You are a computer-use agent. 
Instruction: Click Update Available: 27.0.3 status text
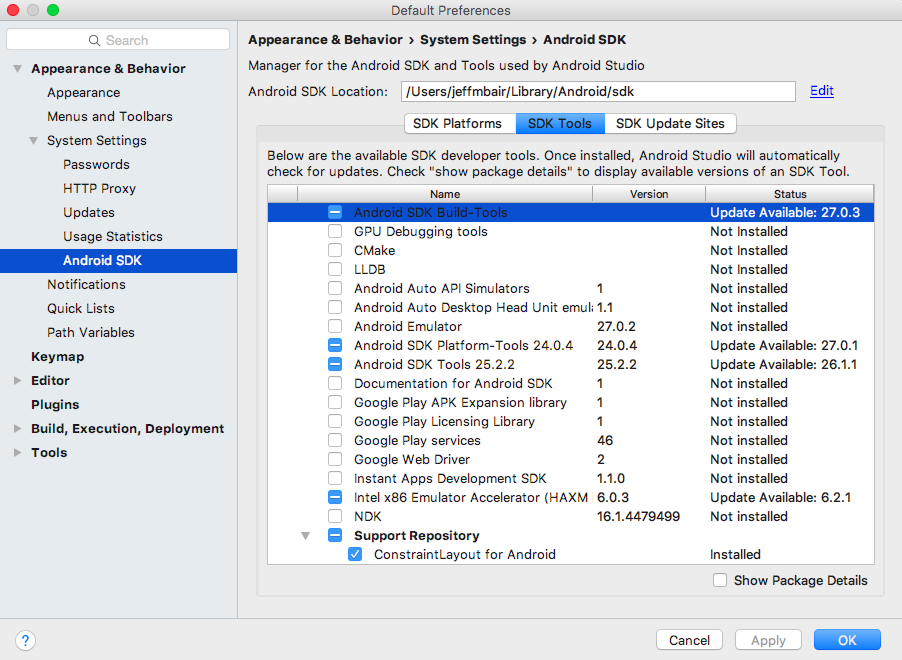(785, 212)
